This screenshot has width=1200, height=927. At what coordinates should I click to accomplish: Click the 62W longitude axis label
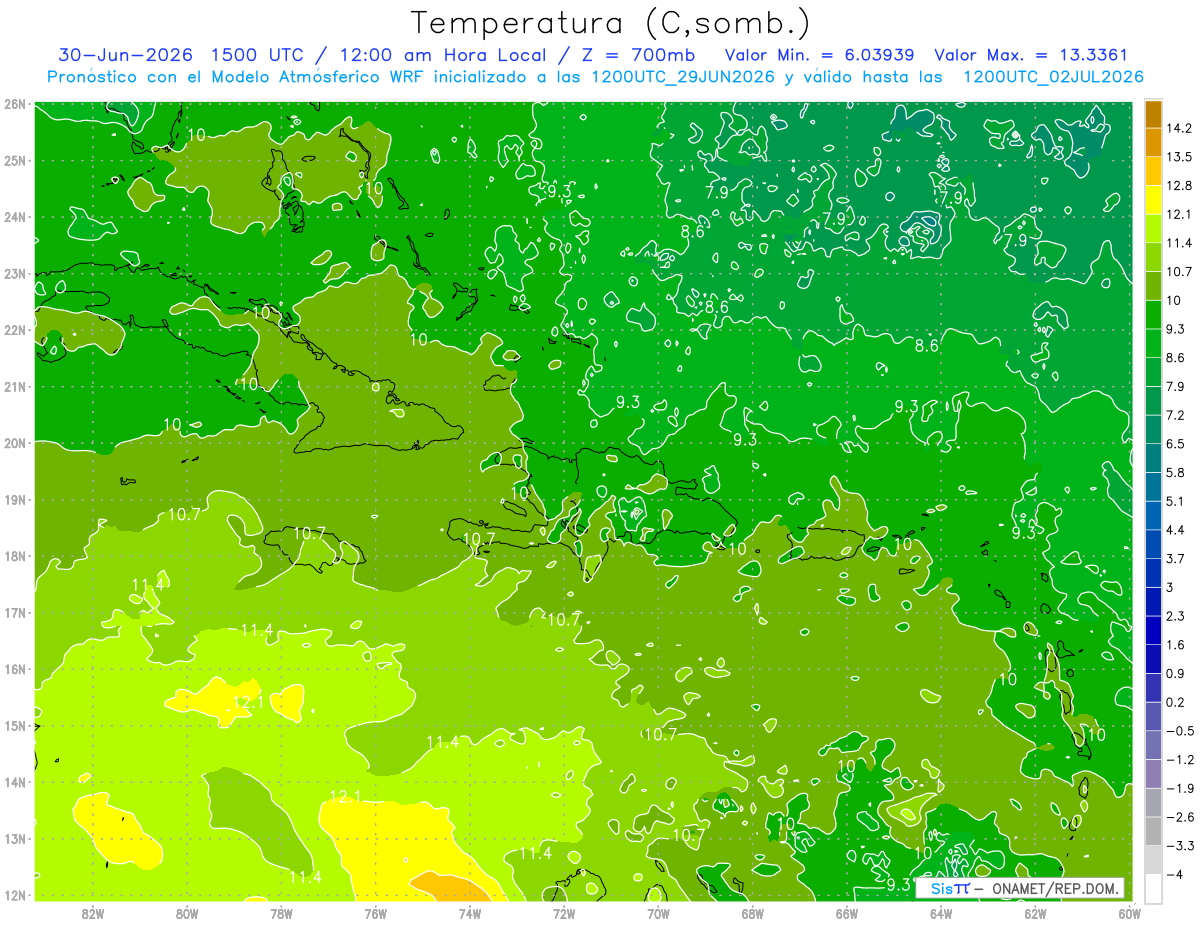pyautogui.click(x=1036, y=913)
